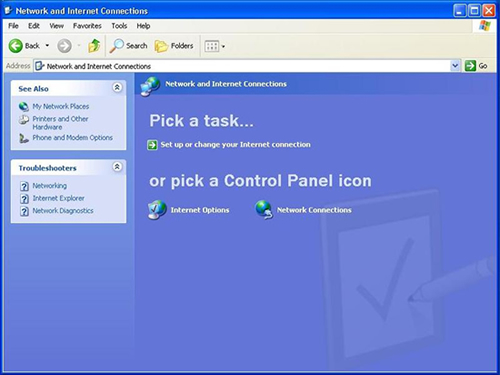Open the File menu
Viewport: 500px width, 375px height.
13,26
